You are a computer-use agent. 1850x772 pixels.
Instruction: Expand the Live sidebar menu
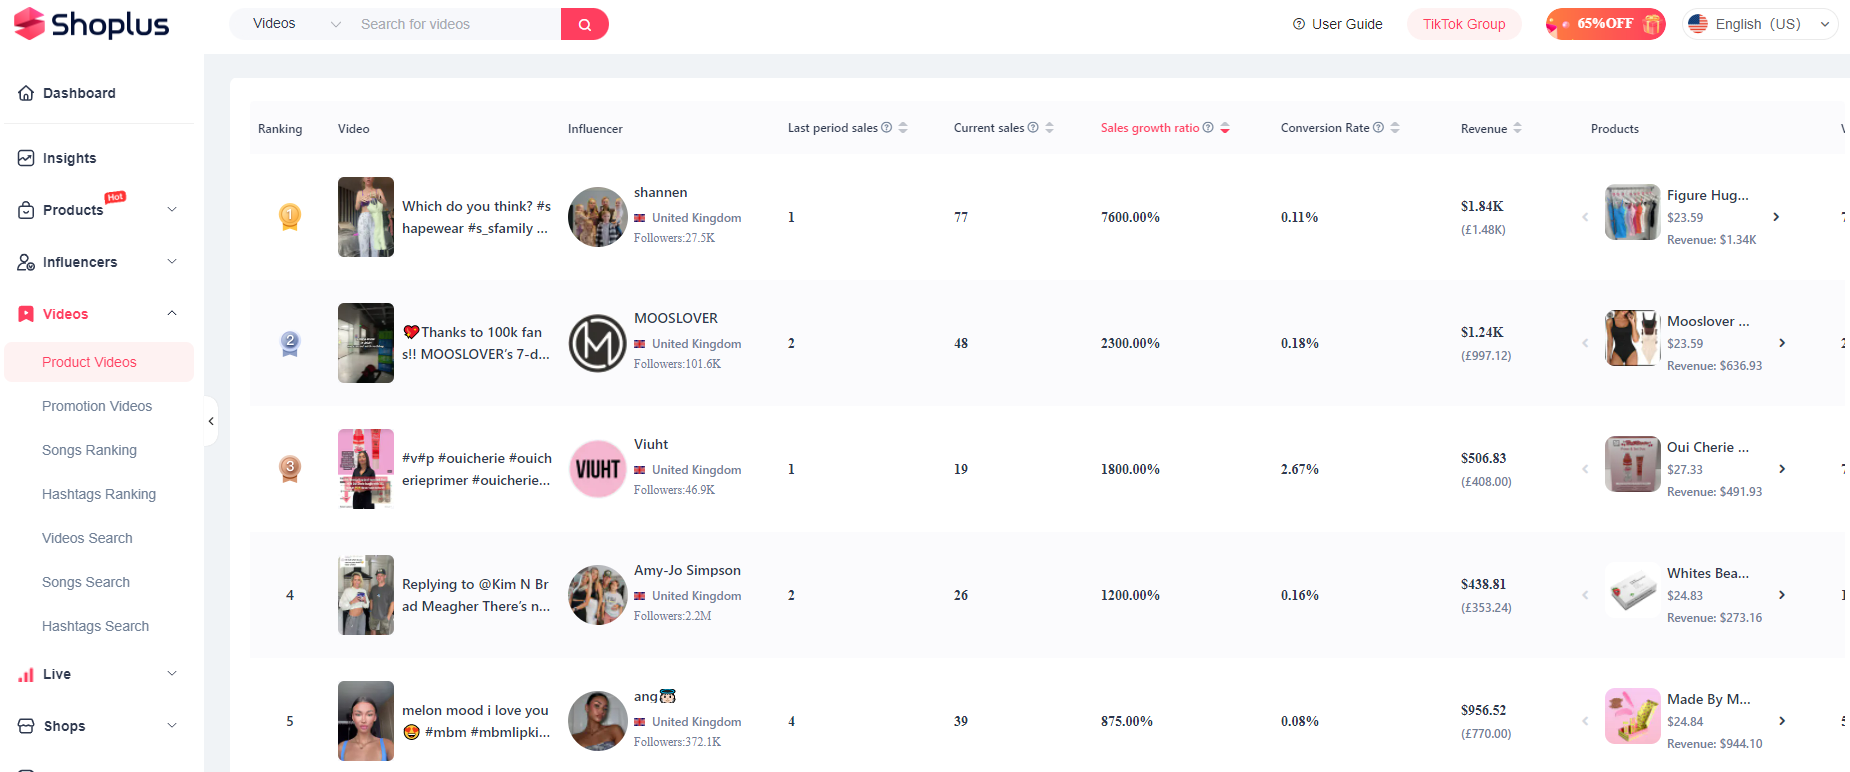pyautogui.click(x=99, y=674)
